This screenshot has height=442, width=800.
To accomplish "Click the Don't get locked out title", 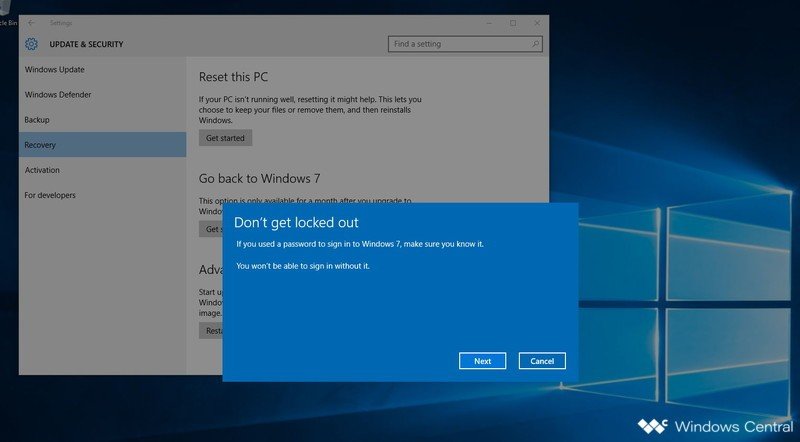I will (x=296, y=223).
